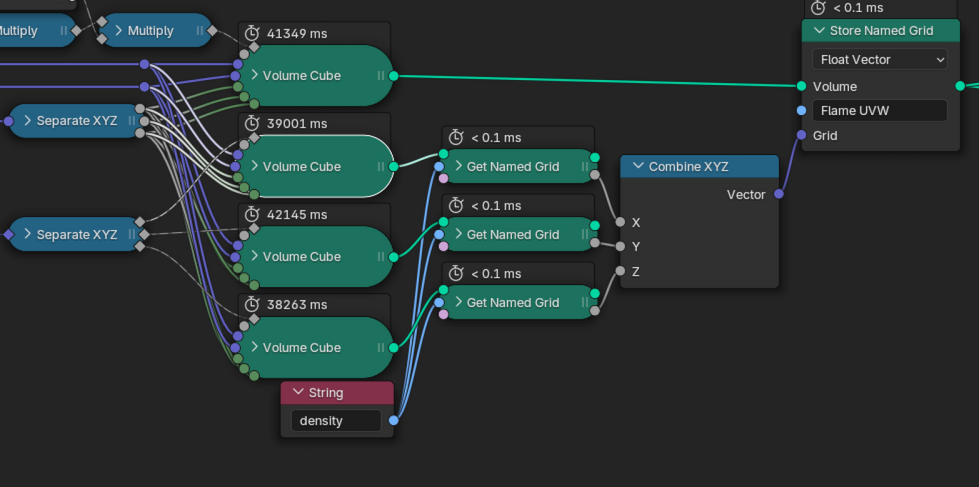Click clock icon above Get Named Grid wired to Y
979x487 pixels.
456,205
